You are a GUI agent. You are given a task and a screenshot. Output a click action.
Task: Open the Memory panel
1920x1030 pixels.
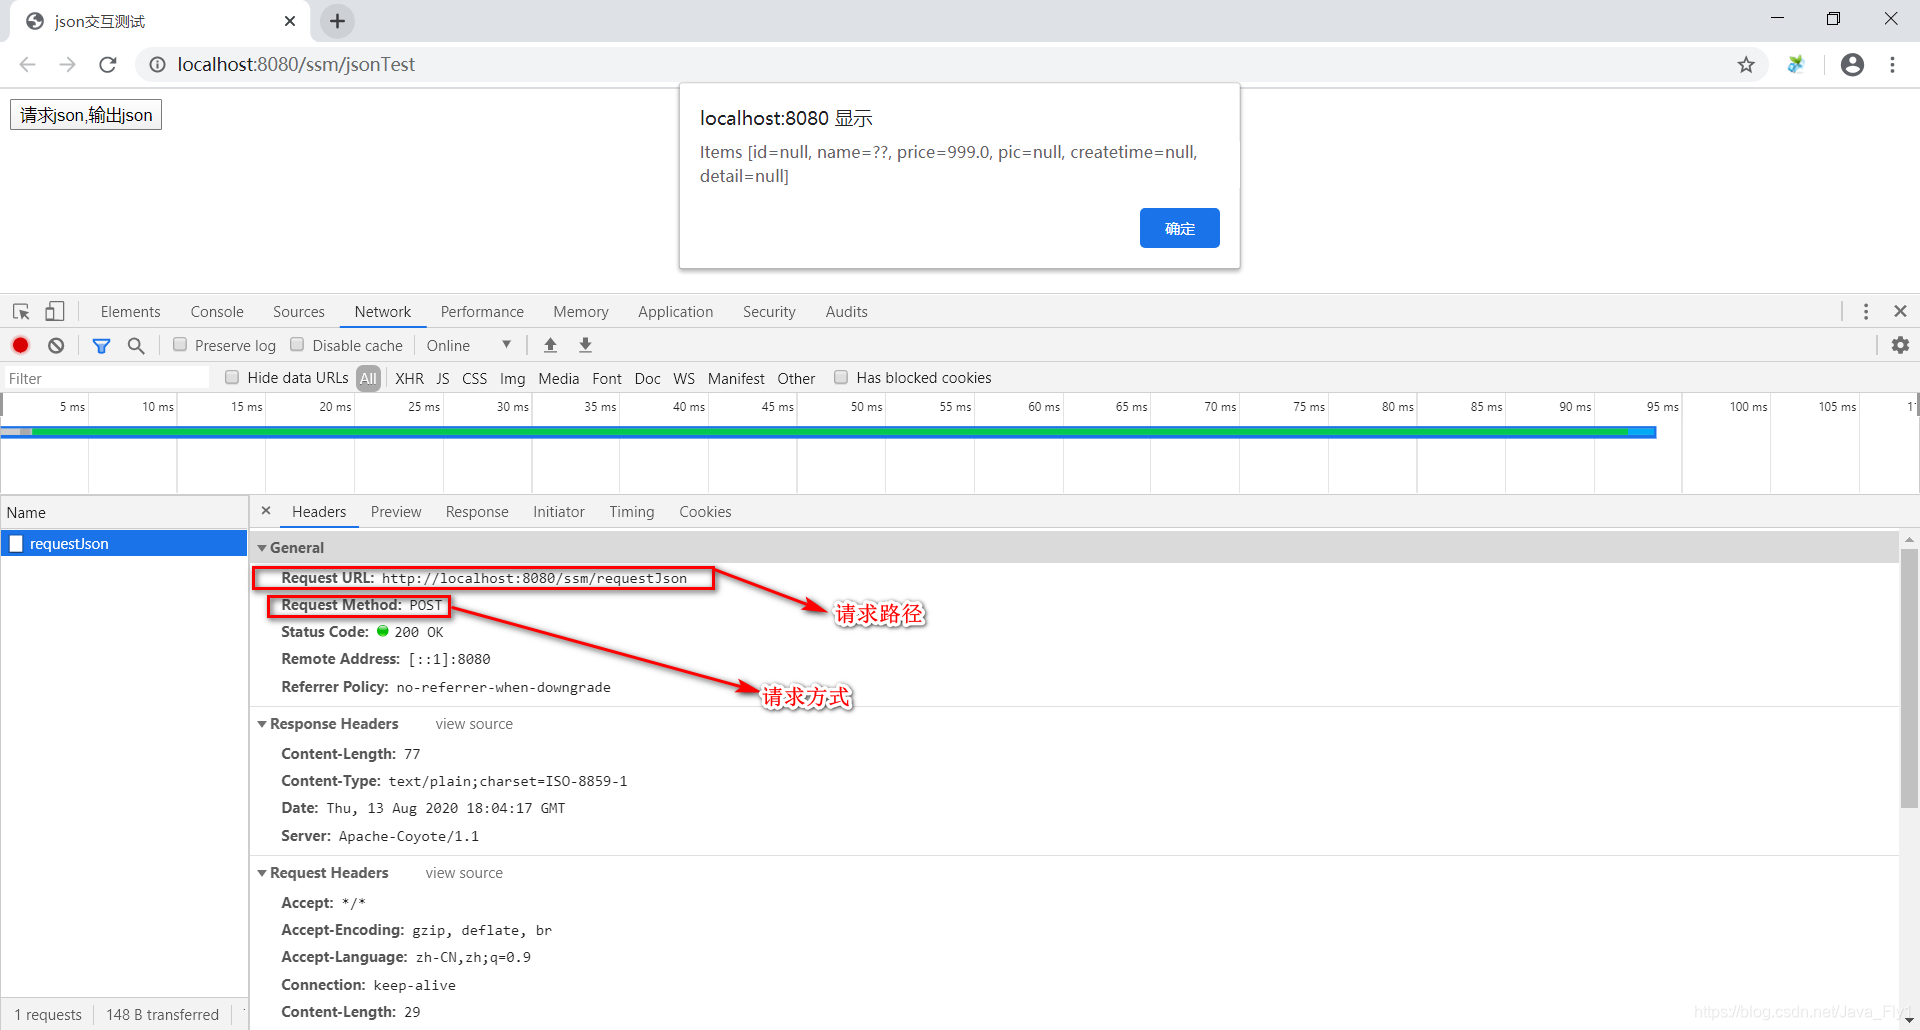[581, 312]
